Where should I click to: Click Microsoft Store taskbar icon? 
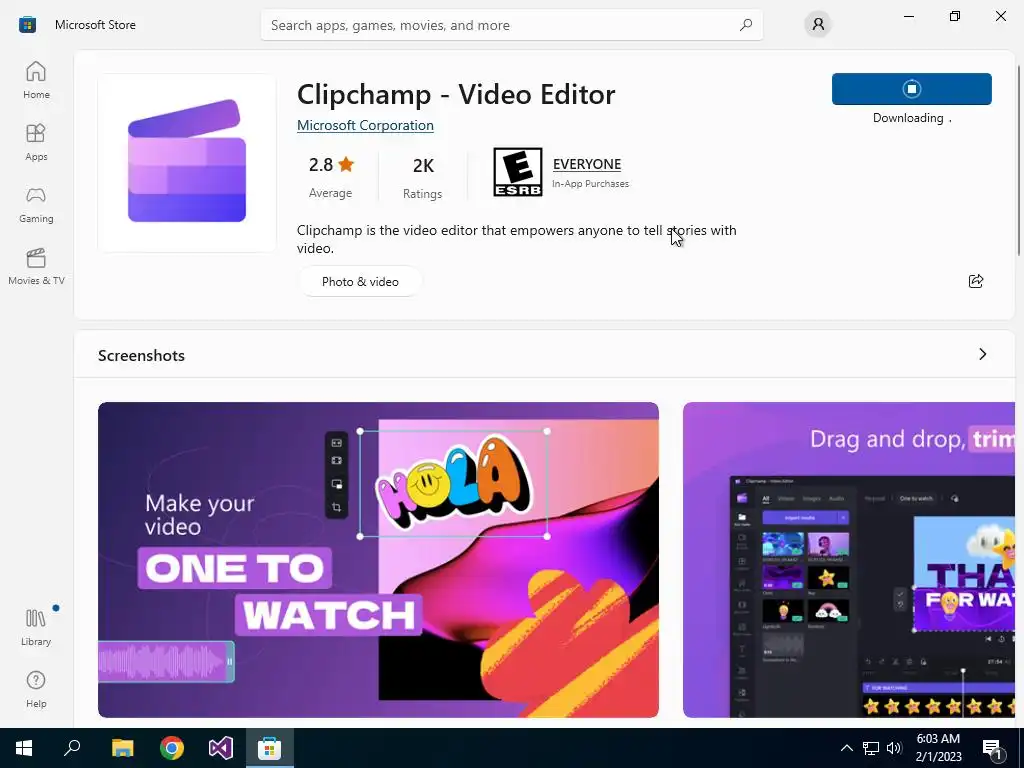(269, 748)
